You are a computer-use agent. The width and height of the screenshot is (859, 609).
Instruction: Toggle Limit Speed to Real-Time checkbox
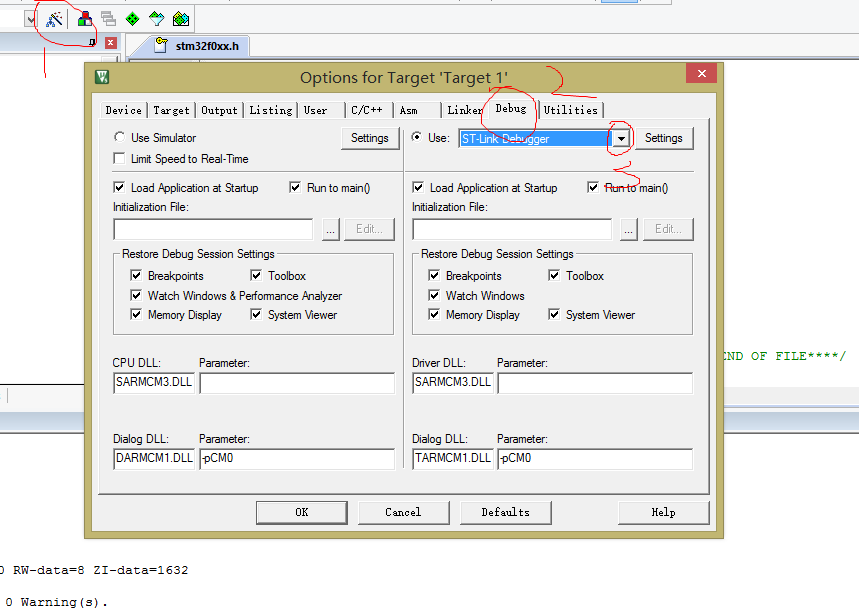120,159
